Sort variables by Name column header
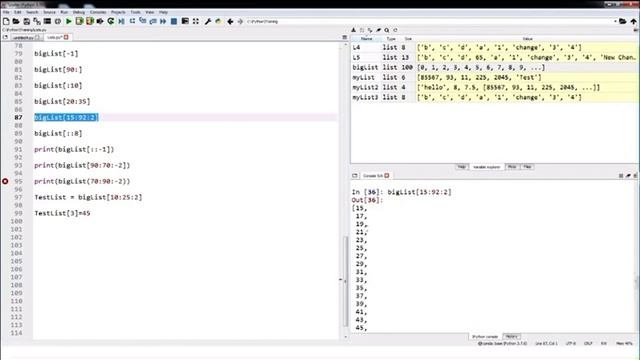 point(367,39)
